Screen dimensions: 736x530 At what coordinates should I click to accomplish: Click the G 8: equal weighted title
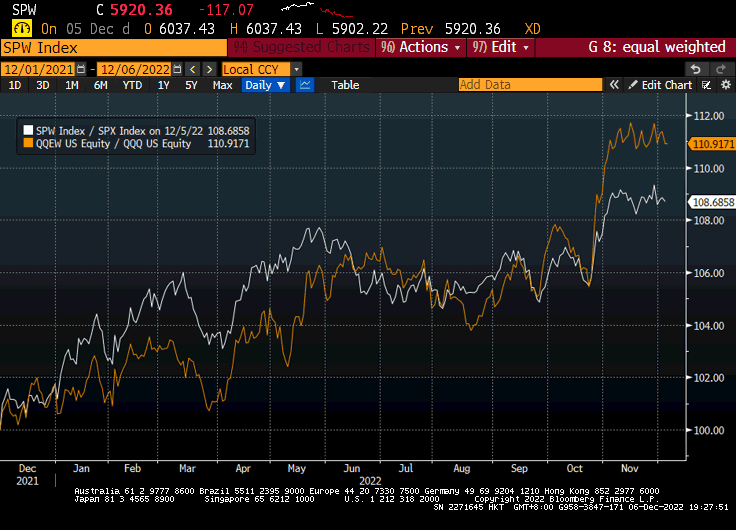657,47
